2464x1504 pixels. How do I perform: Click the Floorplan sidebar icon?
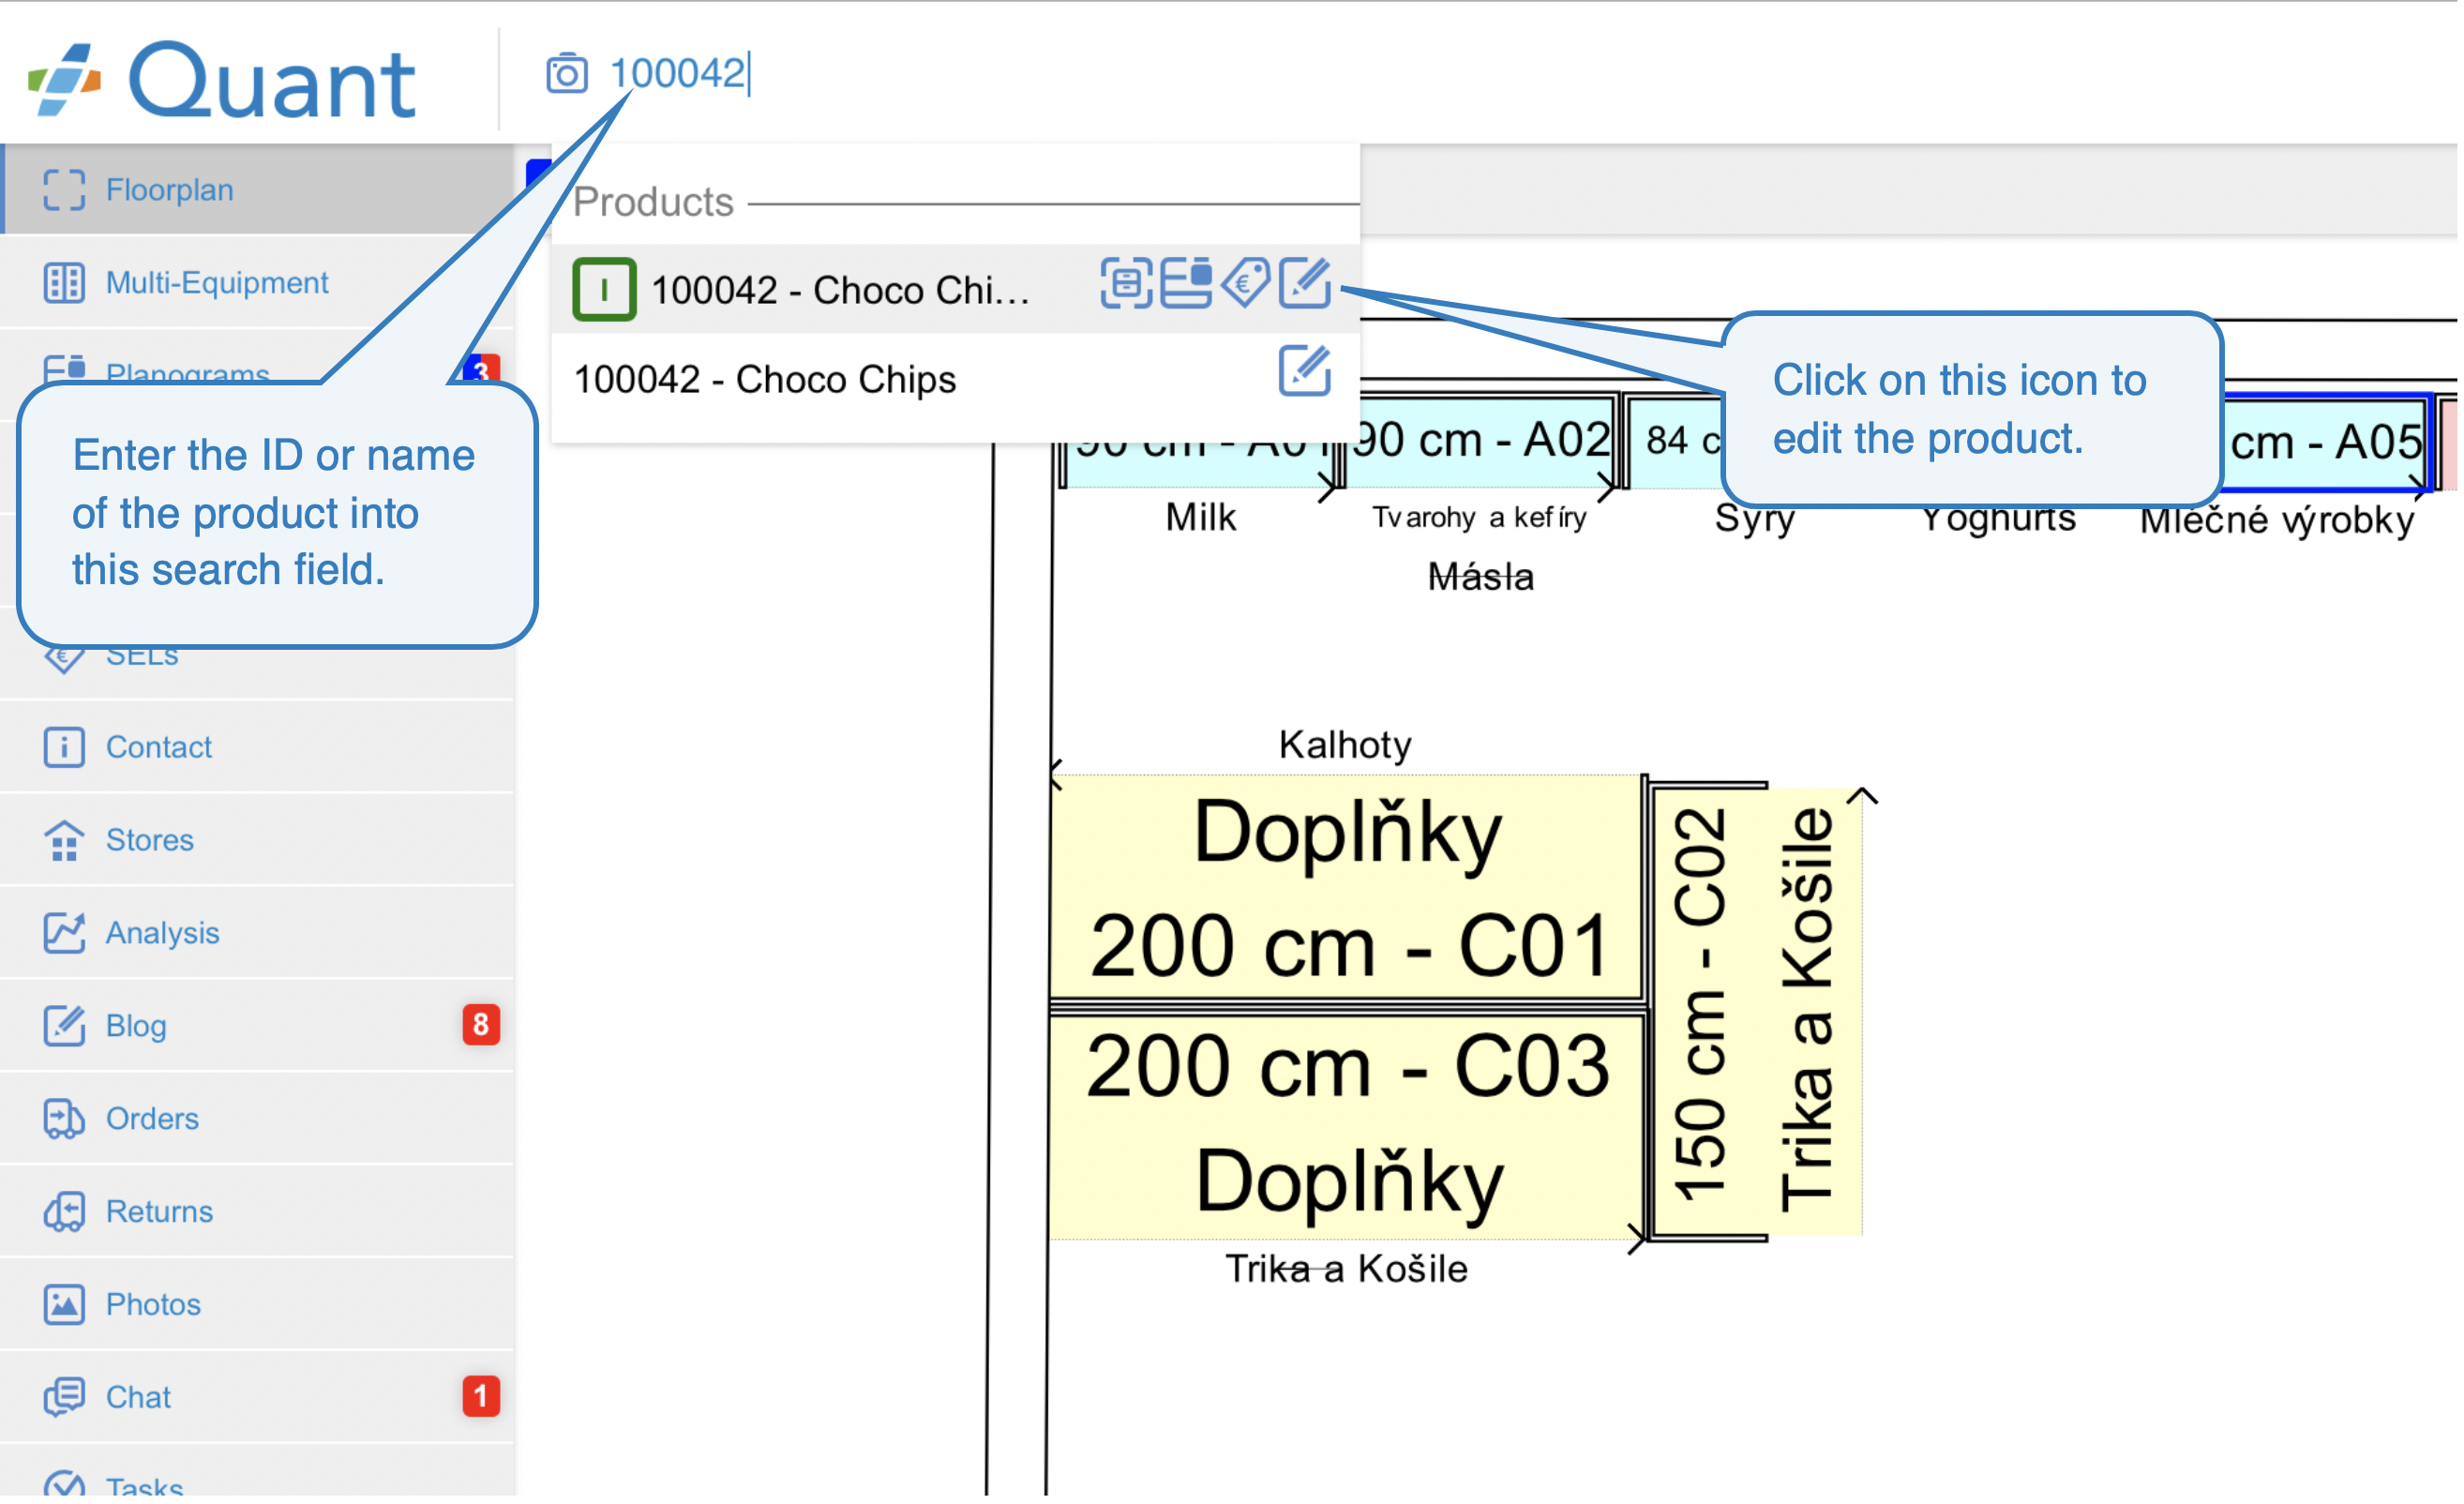pyautogui.click(x=64, y=190)
